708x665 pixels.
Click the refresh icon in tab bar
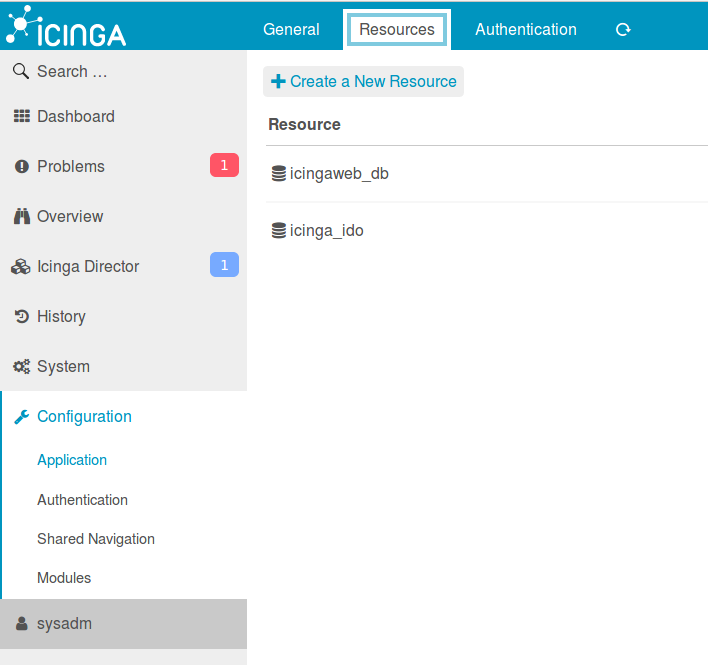[x=623, y=30]
